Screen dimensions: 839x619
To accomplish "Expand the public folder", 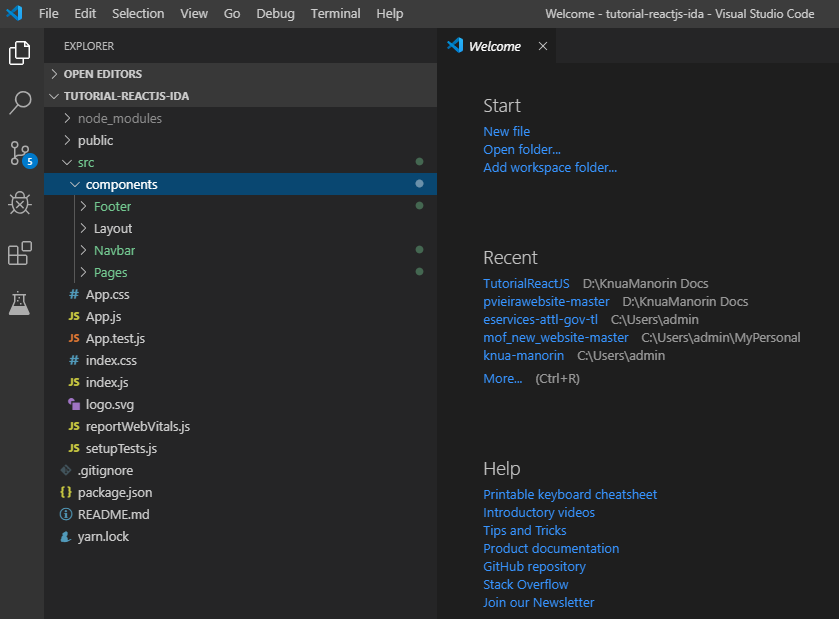I will point(240,140).
